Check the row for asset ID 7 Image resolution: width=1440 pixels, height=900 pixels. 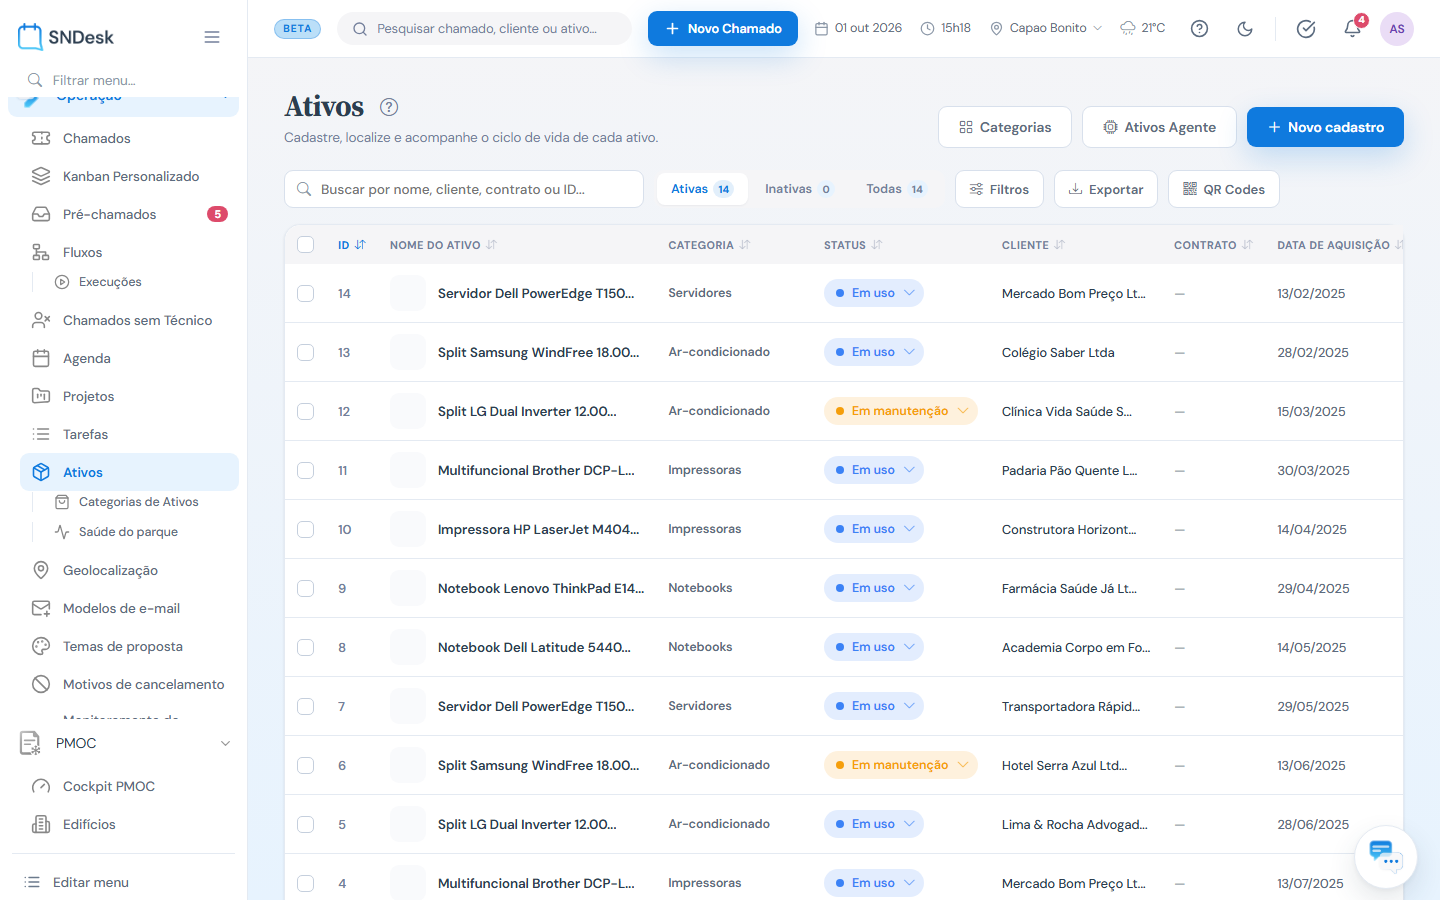[306, 706]
